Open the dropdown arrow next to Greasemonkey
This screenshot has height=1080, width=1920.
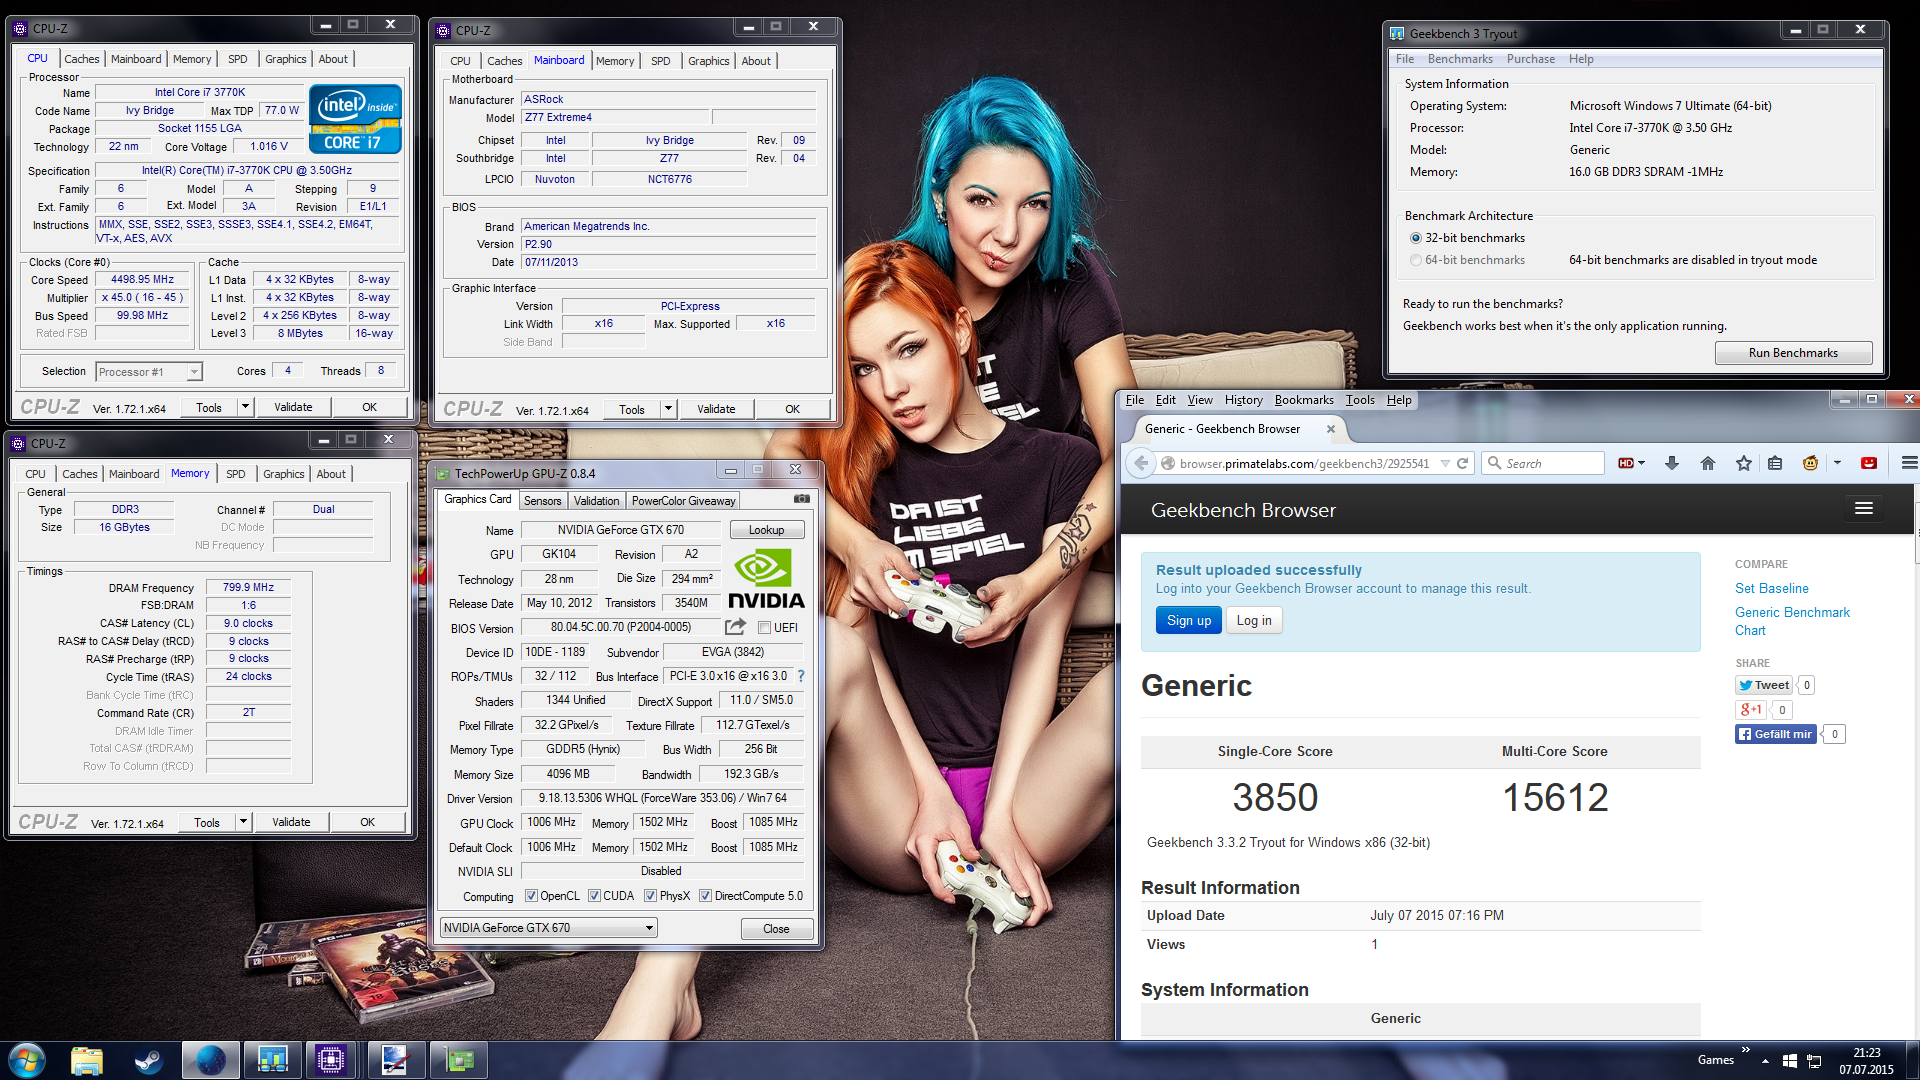click(1837, 463)
